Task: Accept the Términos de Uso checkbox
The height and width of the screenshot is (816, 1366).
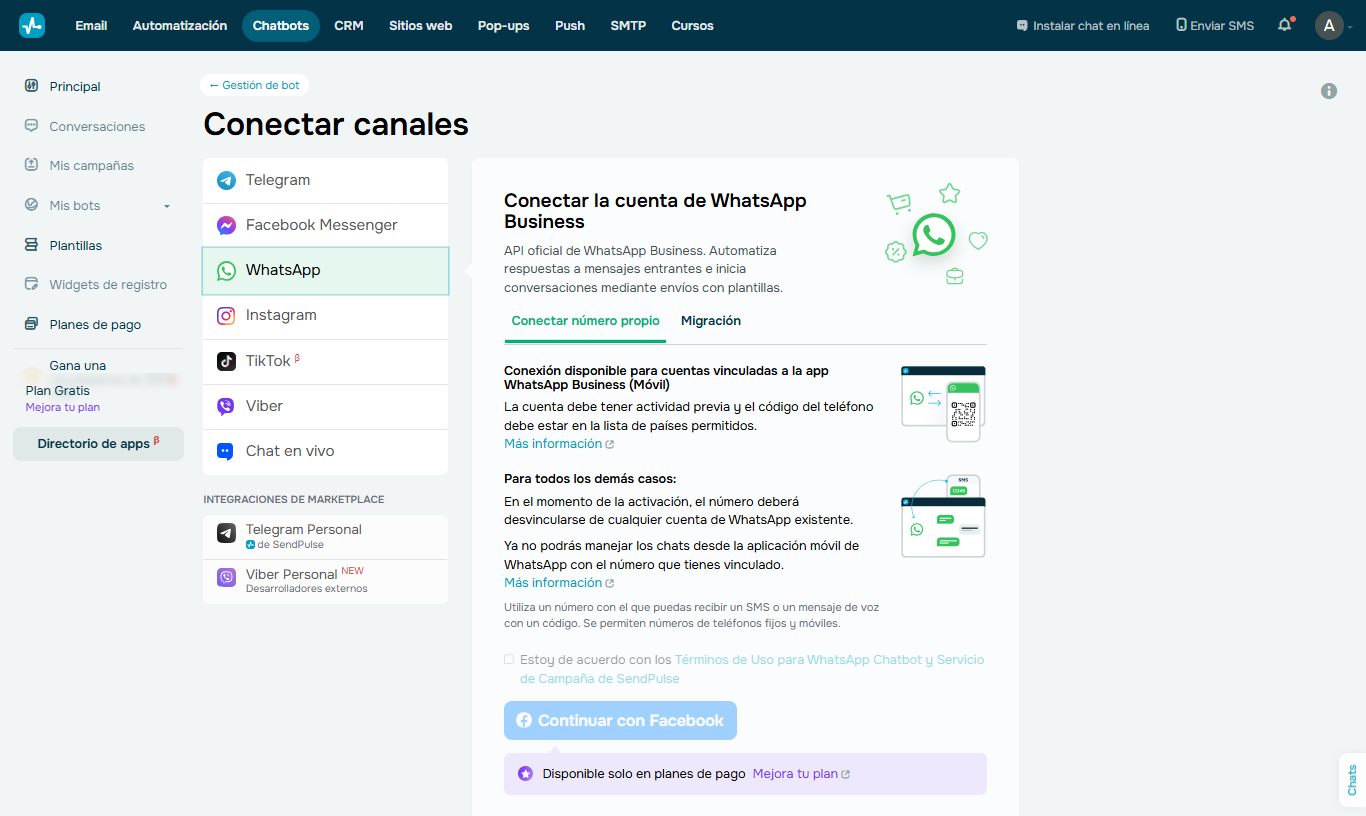Action: click(x=509, y=659)
